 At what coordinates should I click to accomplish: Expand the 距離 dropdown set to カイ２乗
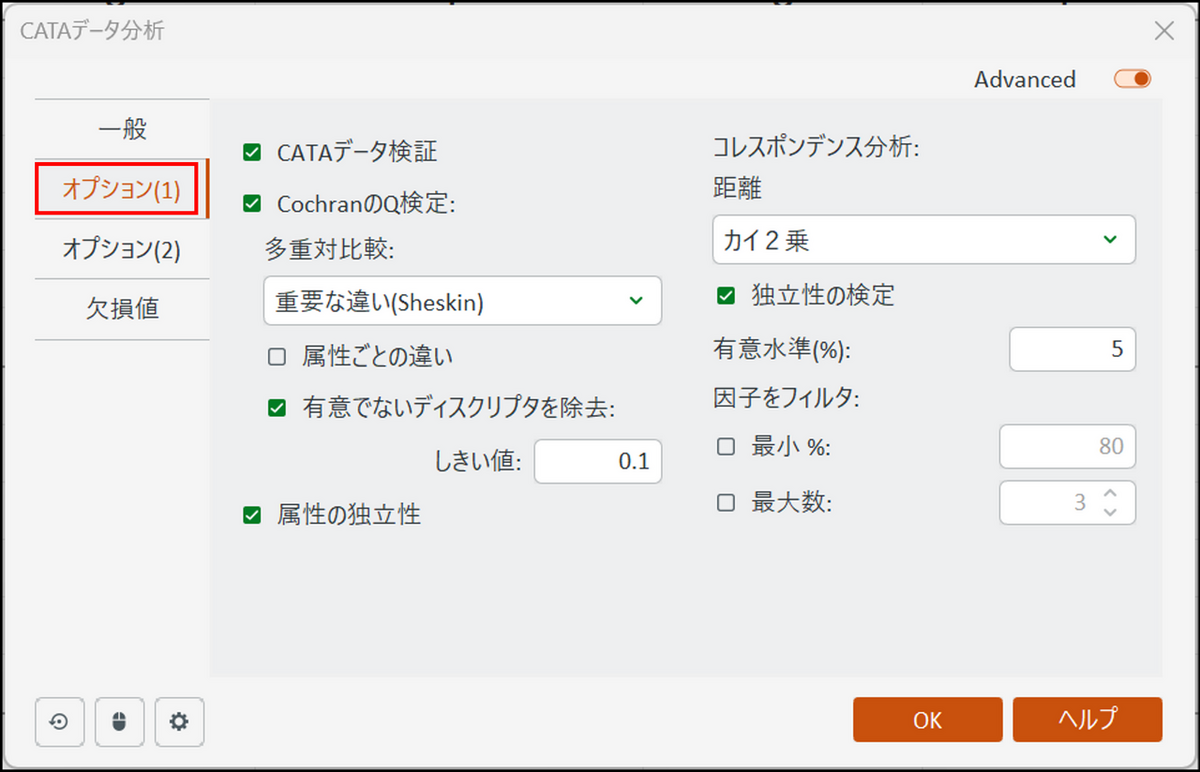coord(924,240)
